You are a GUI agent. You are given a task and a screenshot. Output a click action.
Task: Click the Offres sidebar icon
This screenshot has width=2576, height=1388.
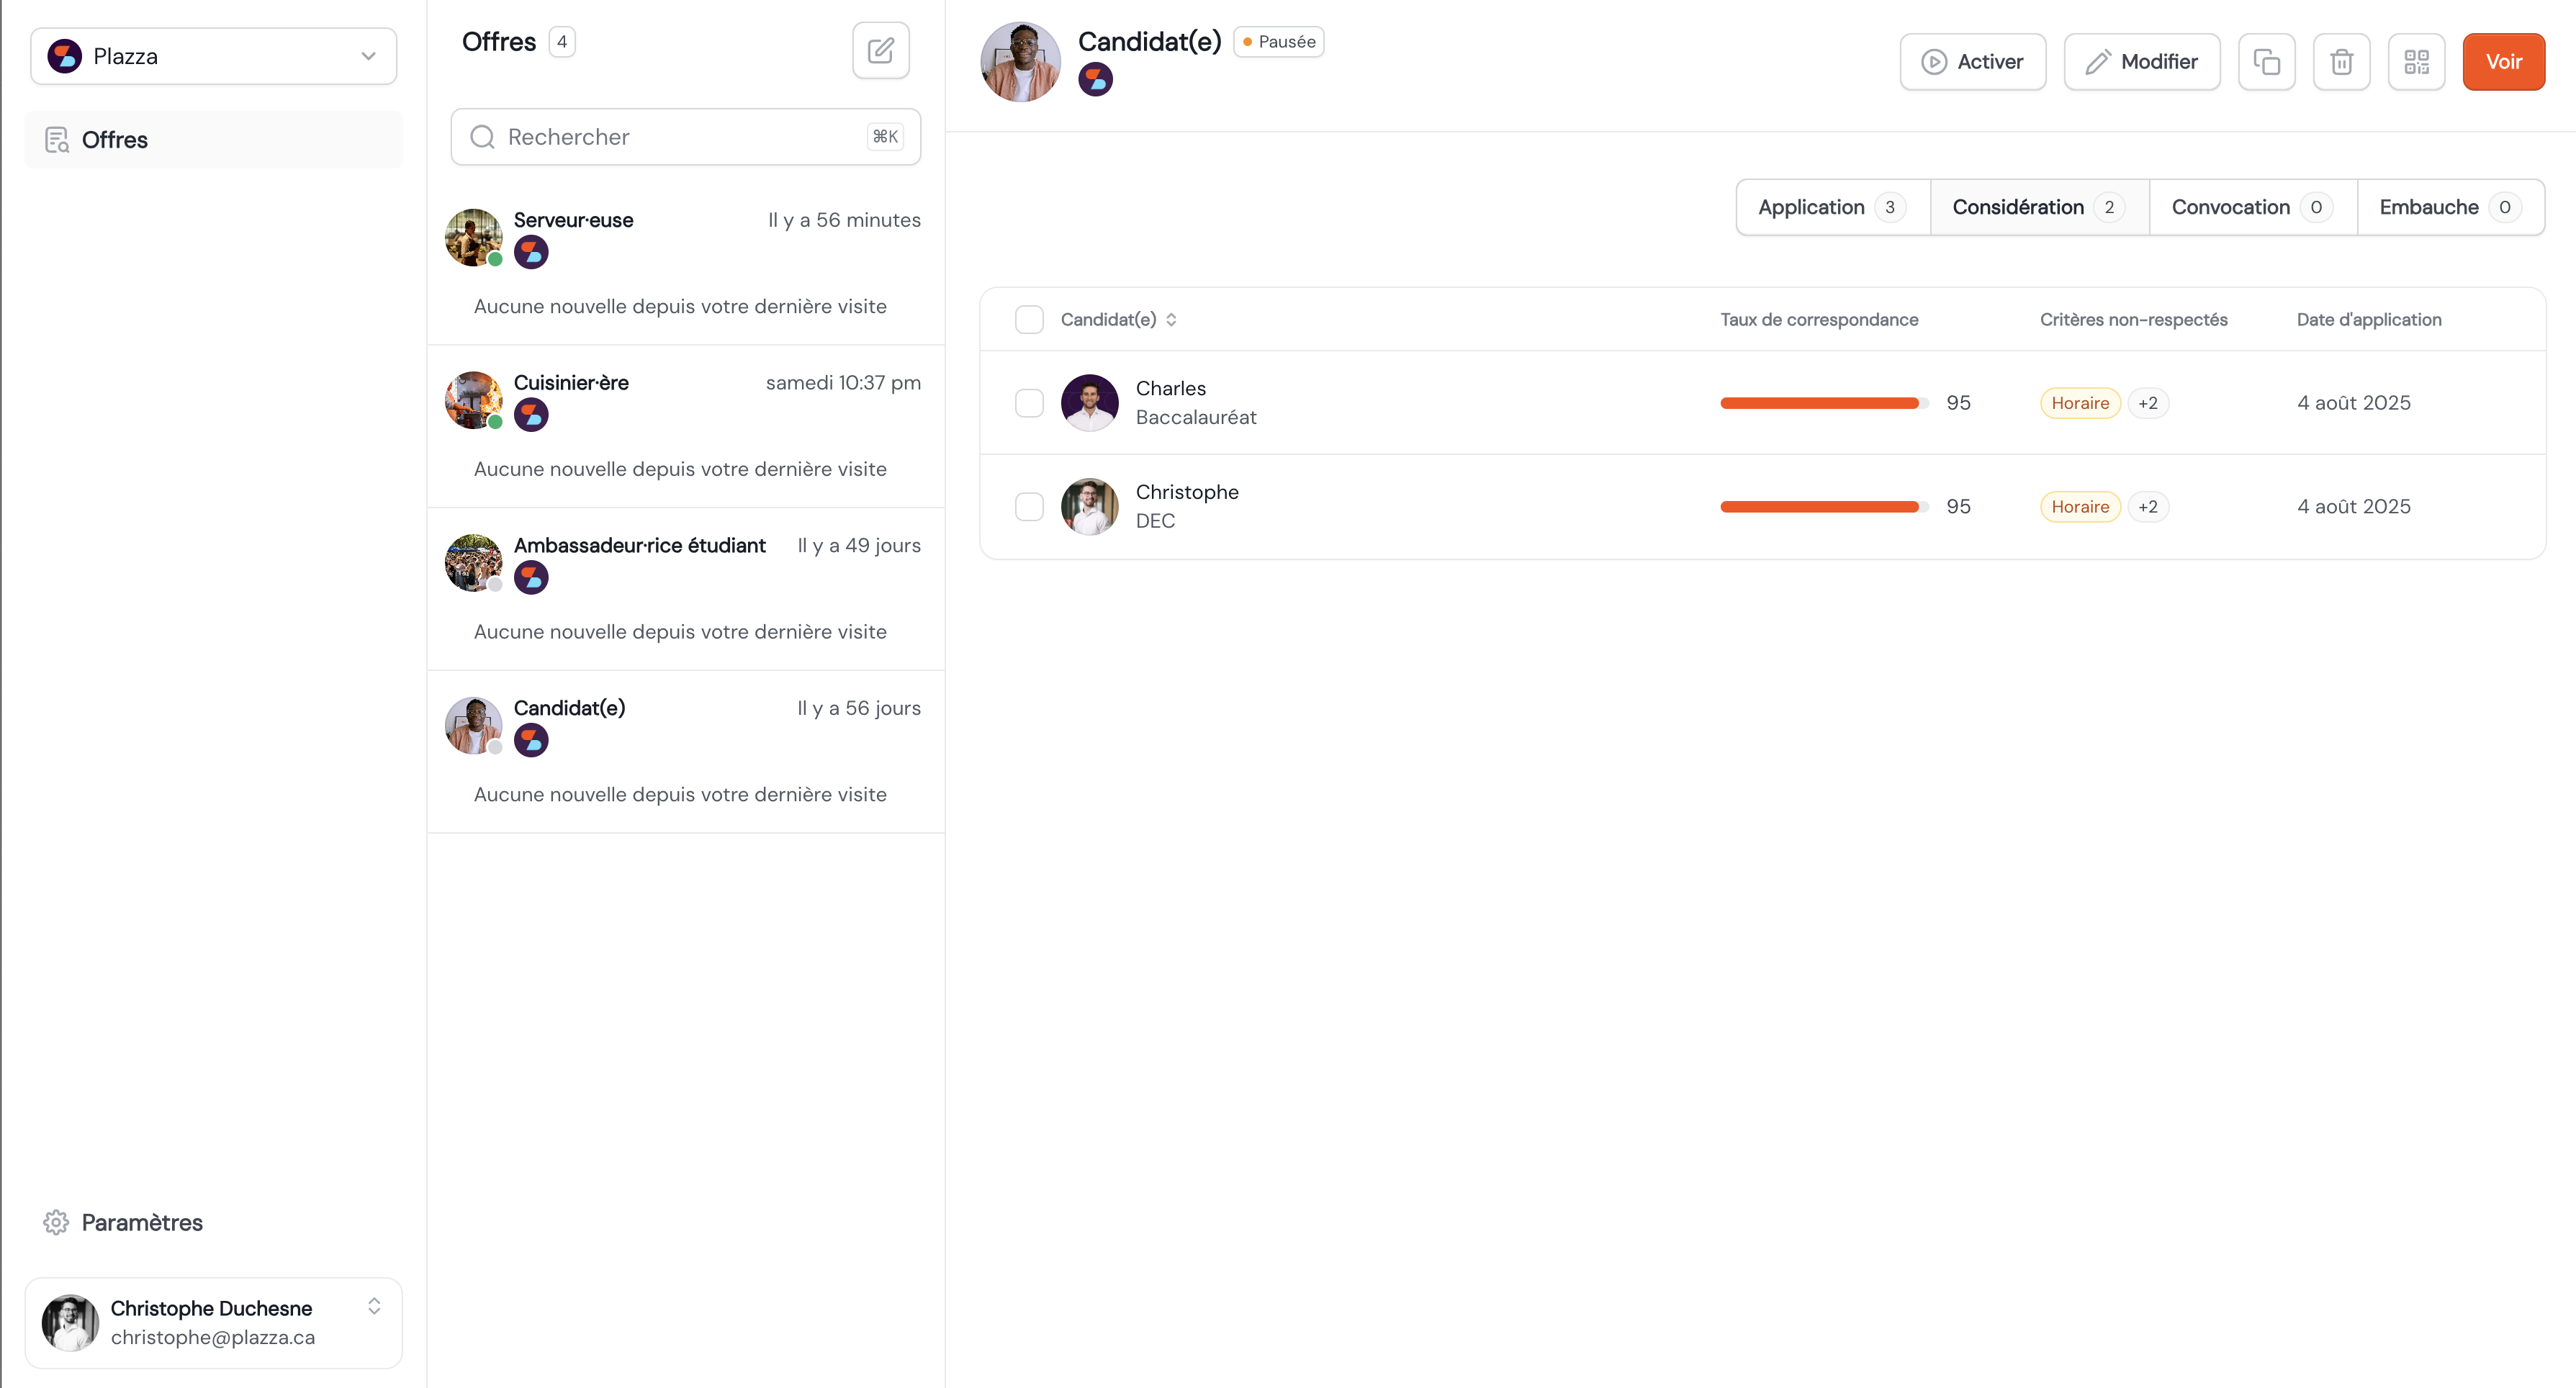(x=57, y=140)
